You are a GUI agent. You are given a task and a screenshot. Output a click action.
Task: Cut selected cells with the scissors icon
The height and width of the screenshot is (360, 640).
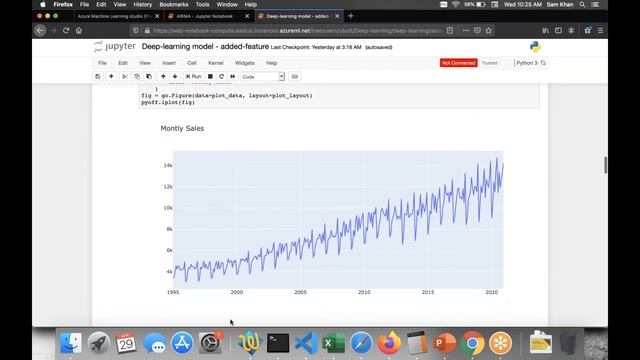pyautogui.click(x=125, y=76)
